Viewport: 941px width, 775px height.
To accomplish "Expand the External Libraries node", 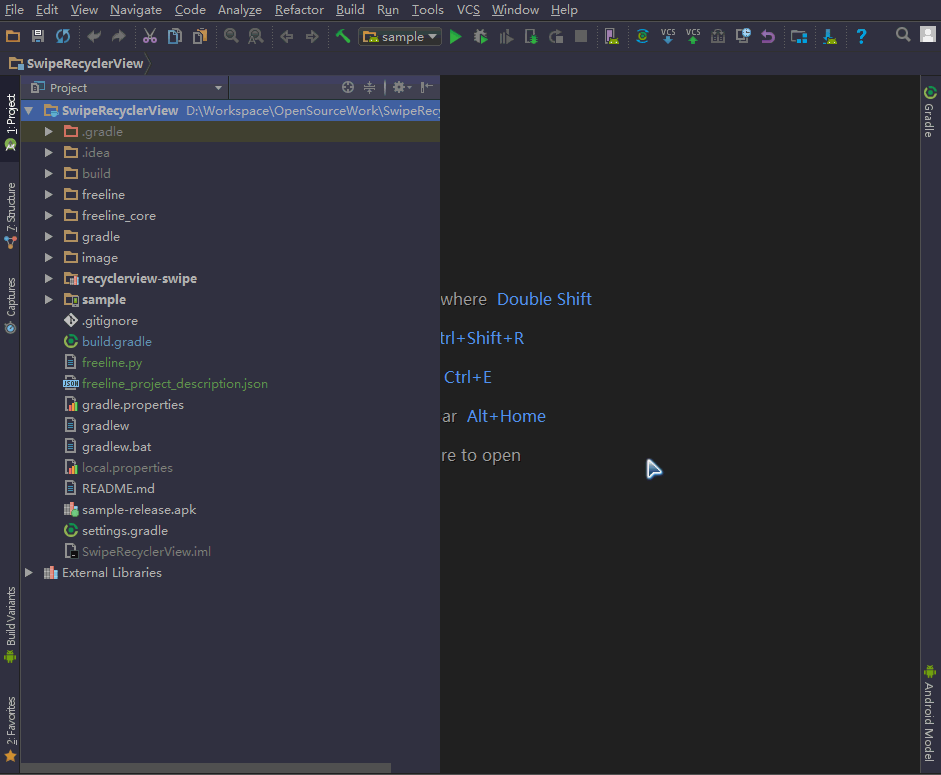I will (30, 573).
